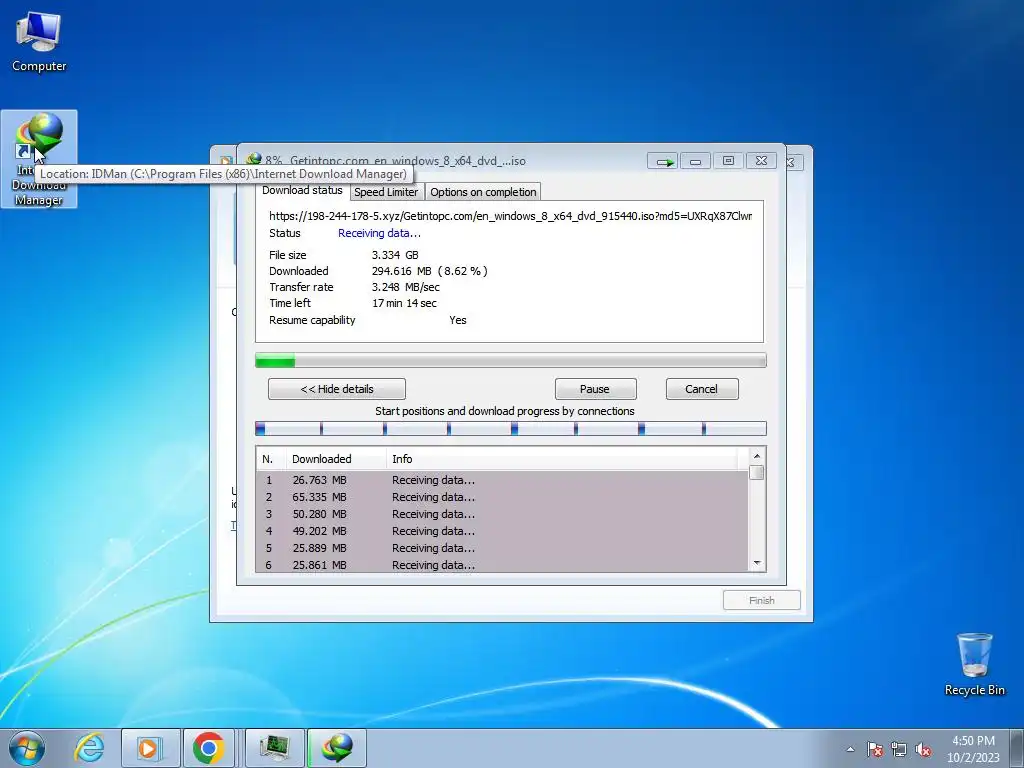Open the Computer desktop icon
The image size is (1024, 768).
pos(39,42)
